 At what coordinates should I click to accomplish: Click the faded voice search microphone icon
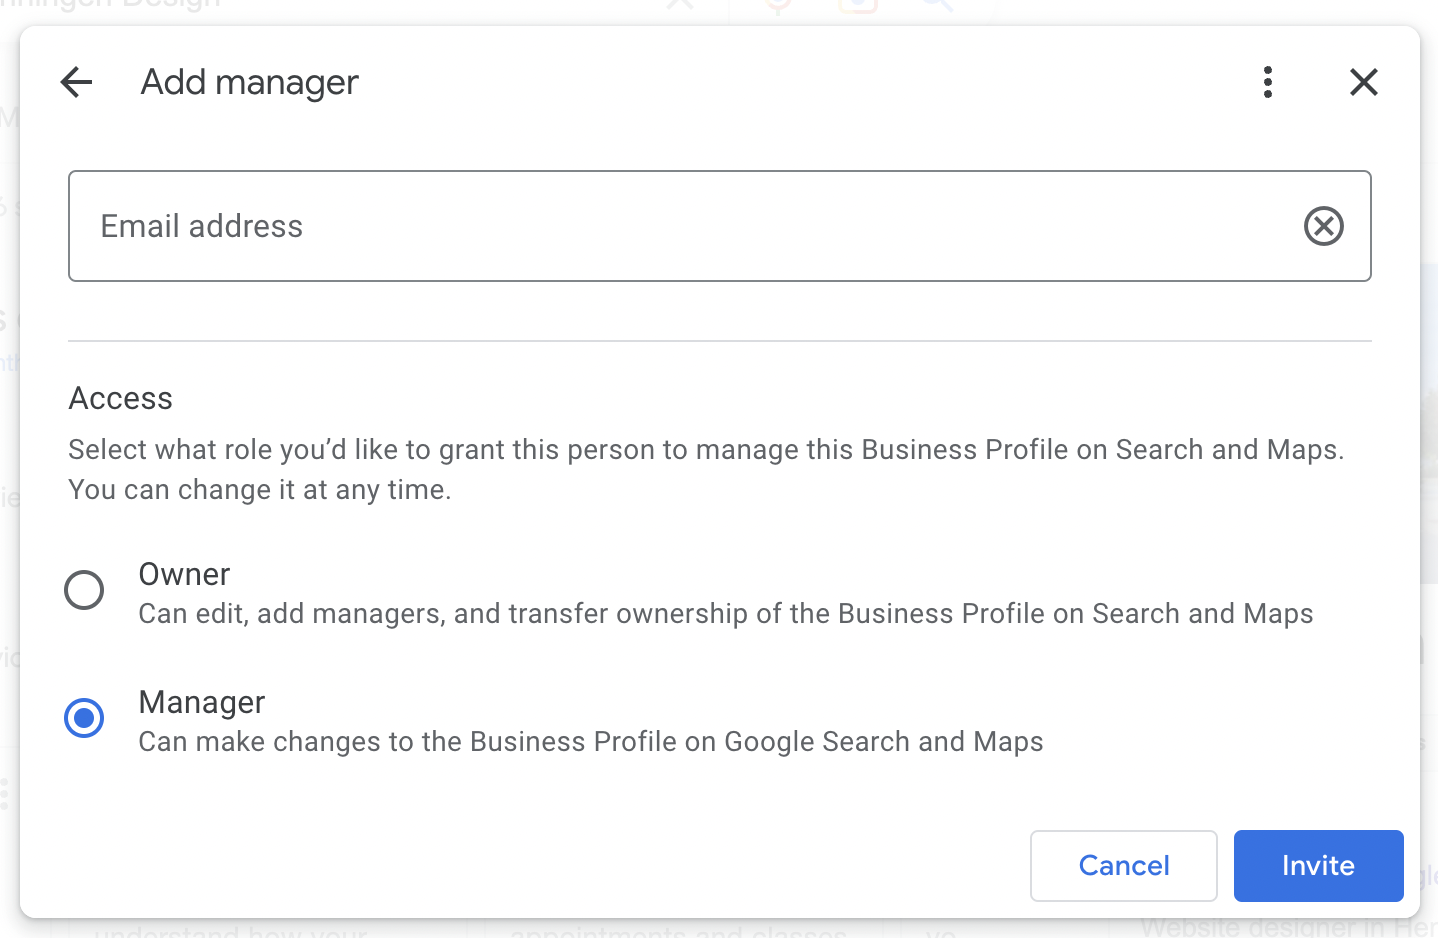point(779,8)
